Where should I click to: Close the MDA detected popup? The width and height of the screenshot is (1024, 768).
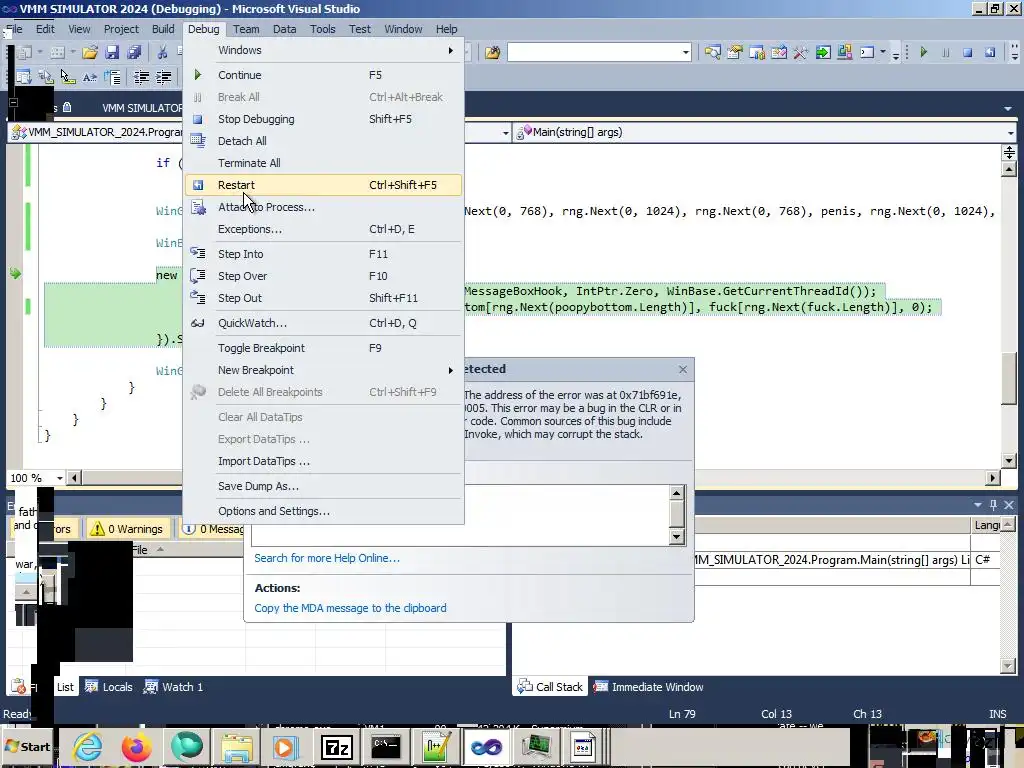click(x=682, y=370)
